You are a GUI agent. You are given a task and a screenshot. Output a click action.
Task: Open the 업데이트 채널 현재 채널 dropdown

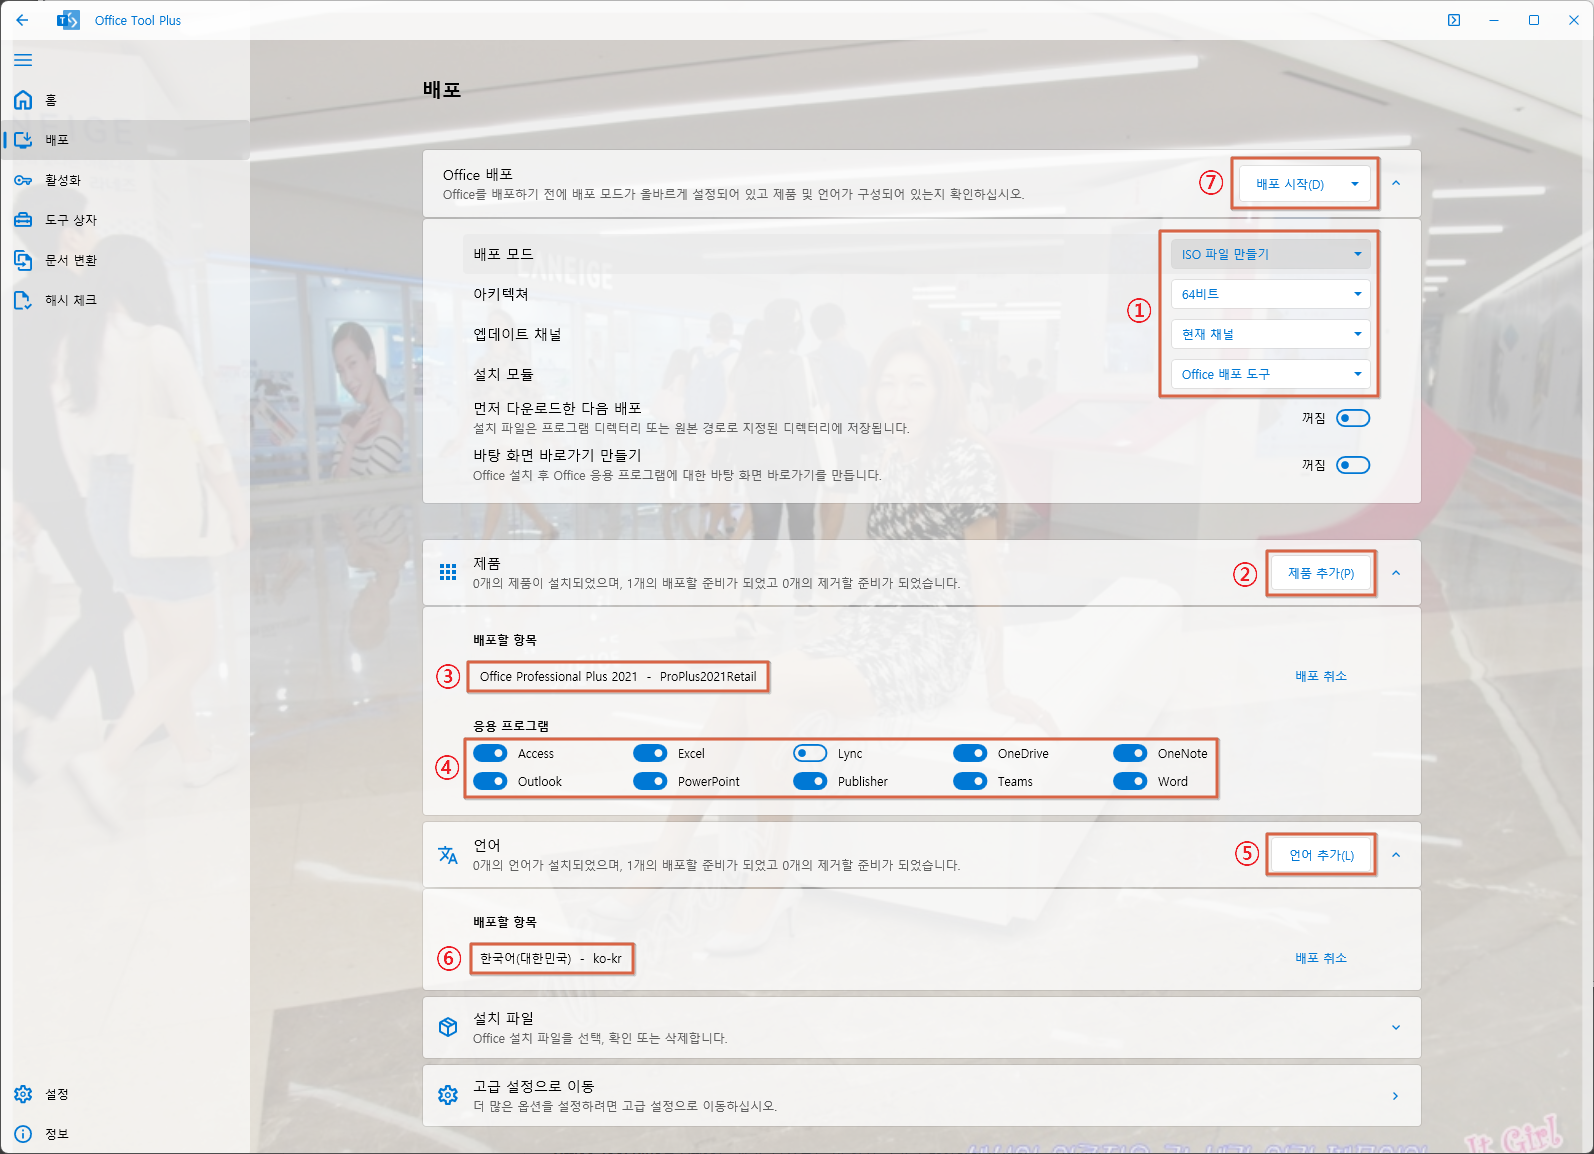pos(1270,334)
